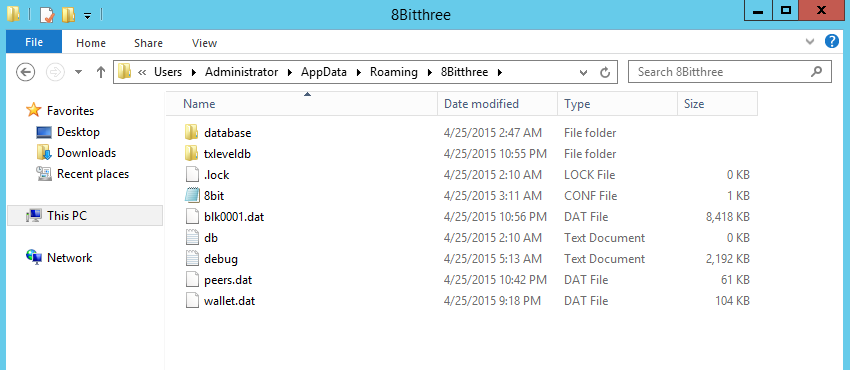Click Users in the address breadcrumb
Viewport: 850px width, 370px height.
click(x=168, y=72)
